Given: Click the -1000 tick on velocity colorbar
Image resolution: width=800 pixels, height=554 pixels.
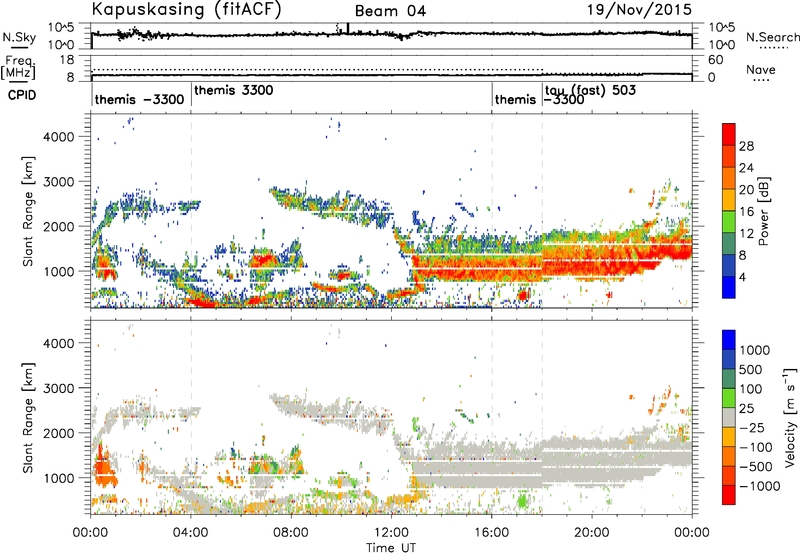Looking at the screenshot, I should pyautogui.click(x=760, y=486).
